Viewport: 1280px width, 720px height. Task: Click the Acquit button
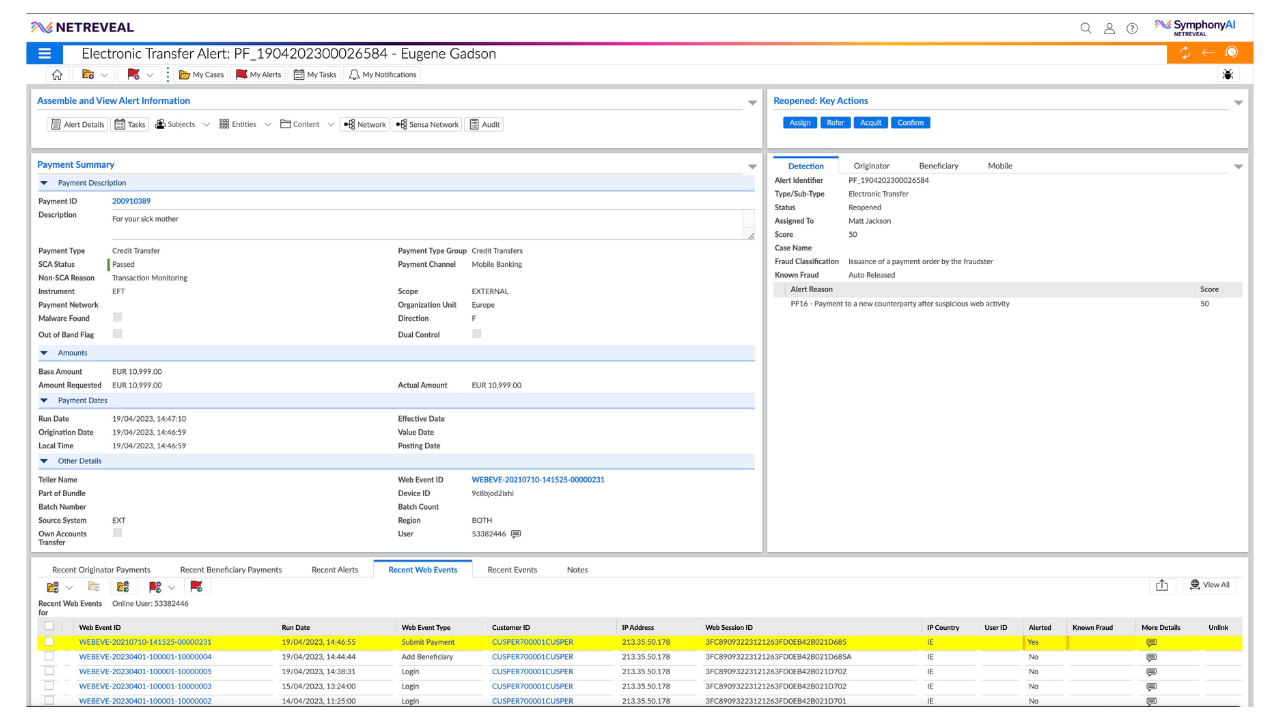click(x=870, y=122)
